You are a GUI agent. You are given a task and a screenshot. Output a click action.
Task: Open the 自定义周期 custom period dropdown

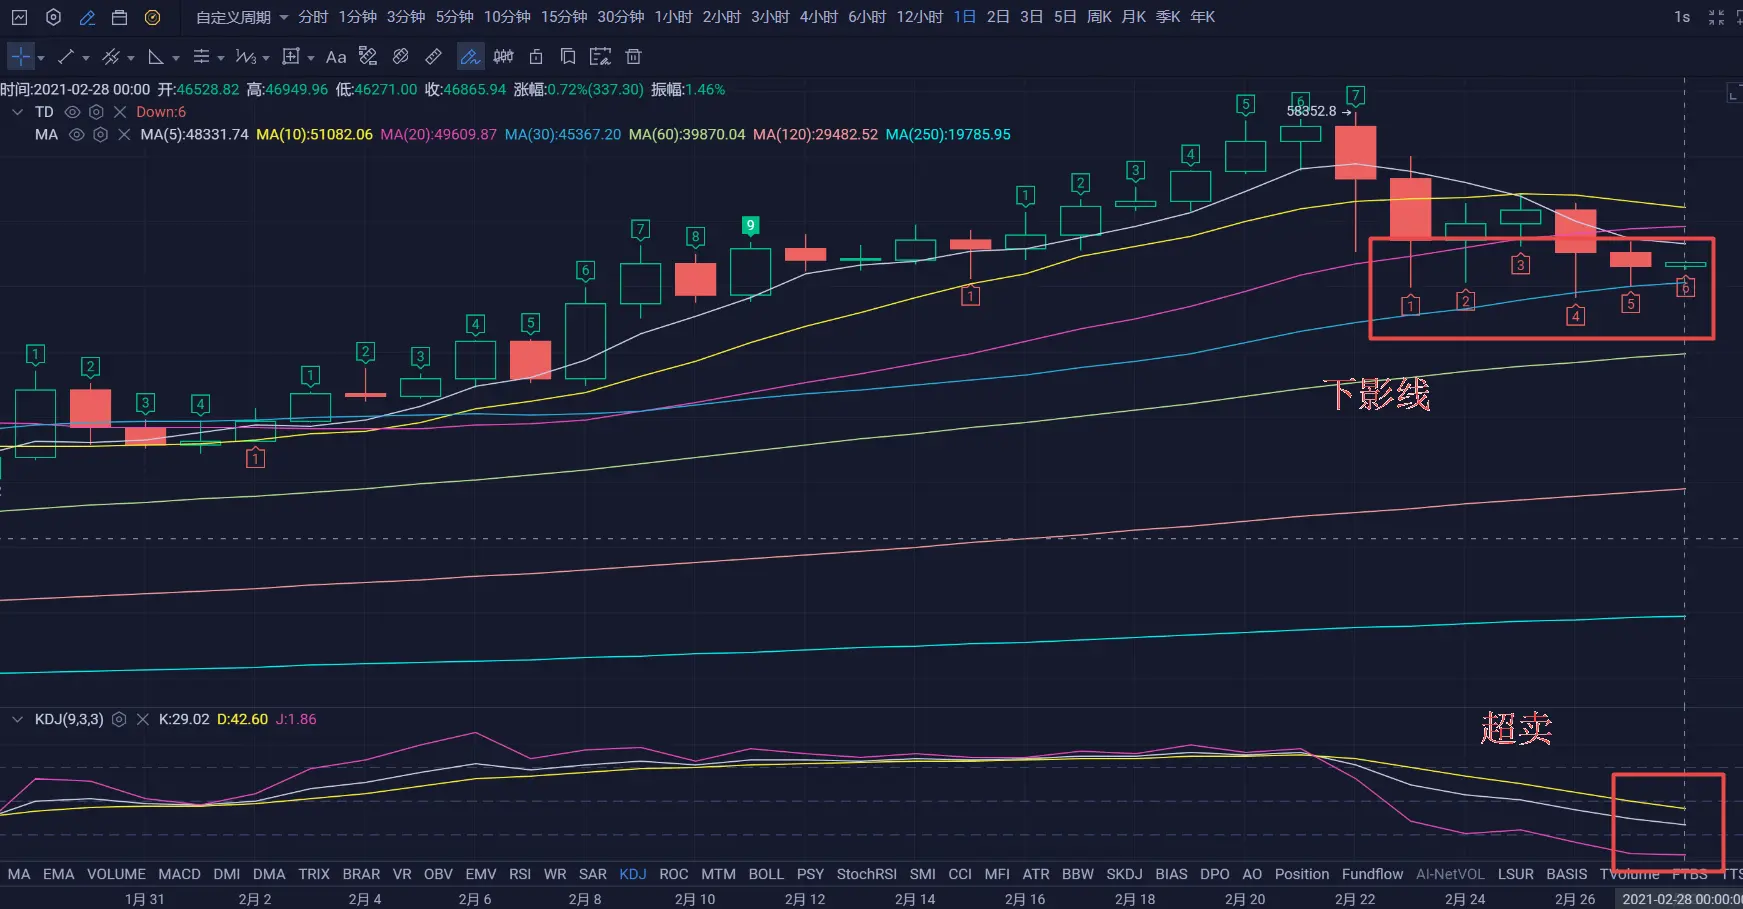(241, 17)
